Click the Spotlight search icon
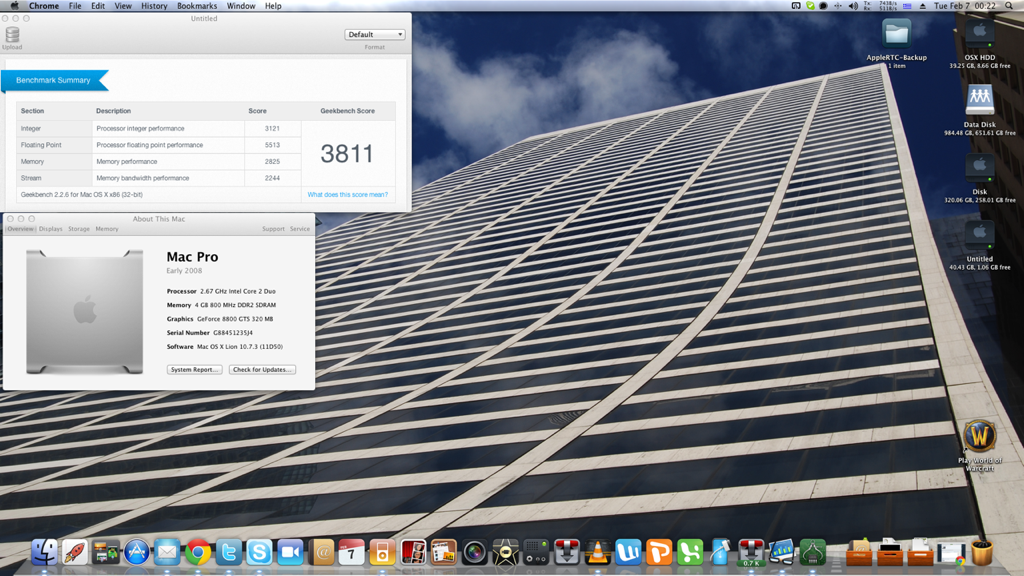 1009,6
